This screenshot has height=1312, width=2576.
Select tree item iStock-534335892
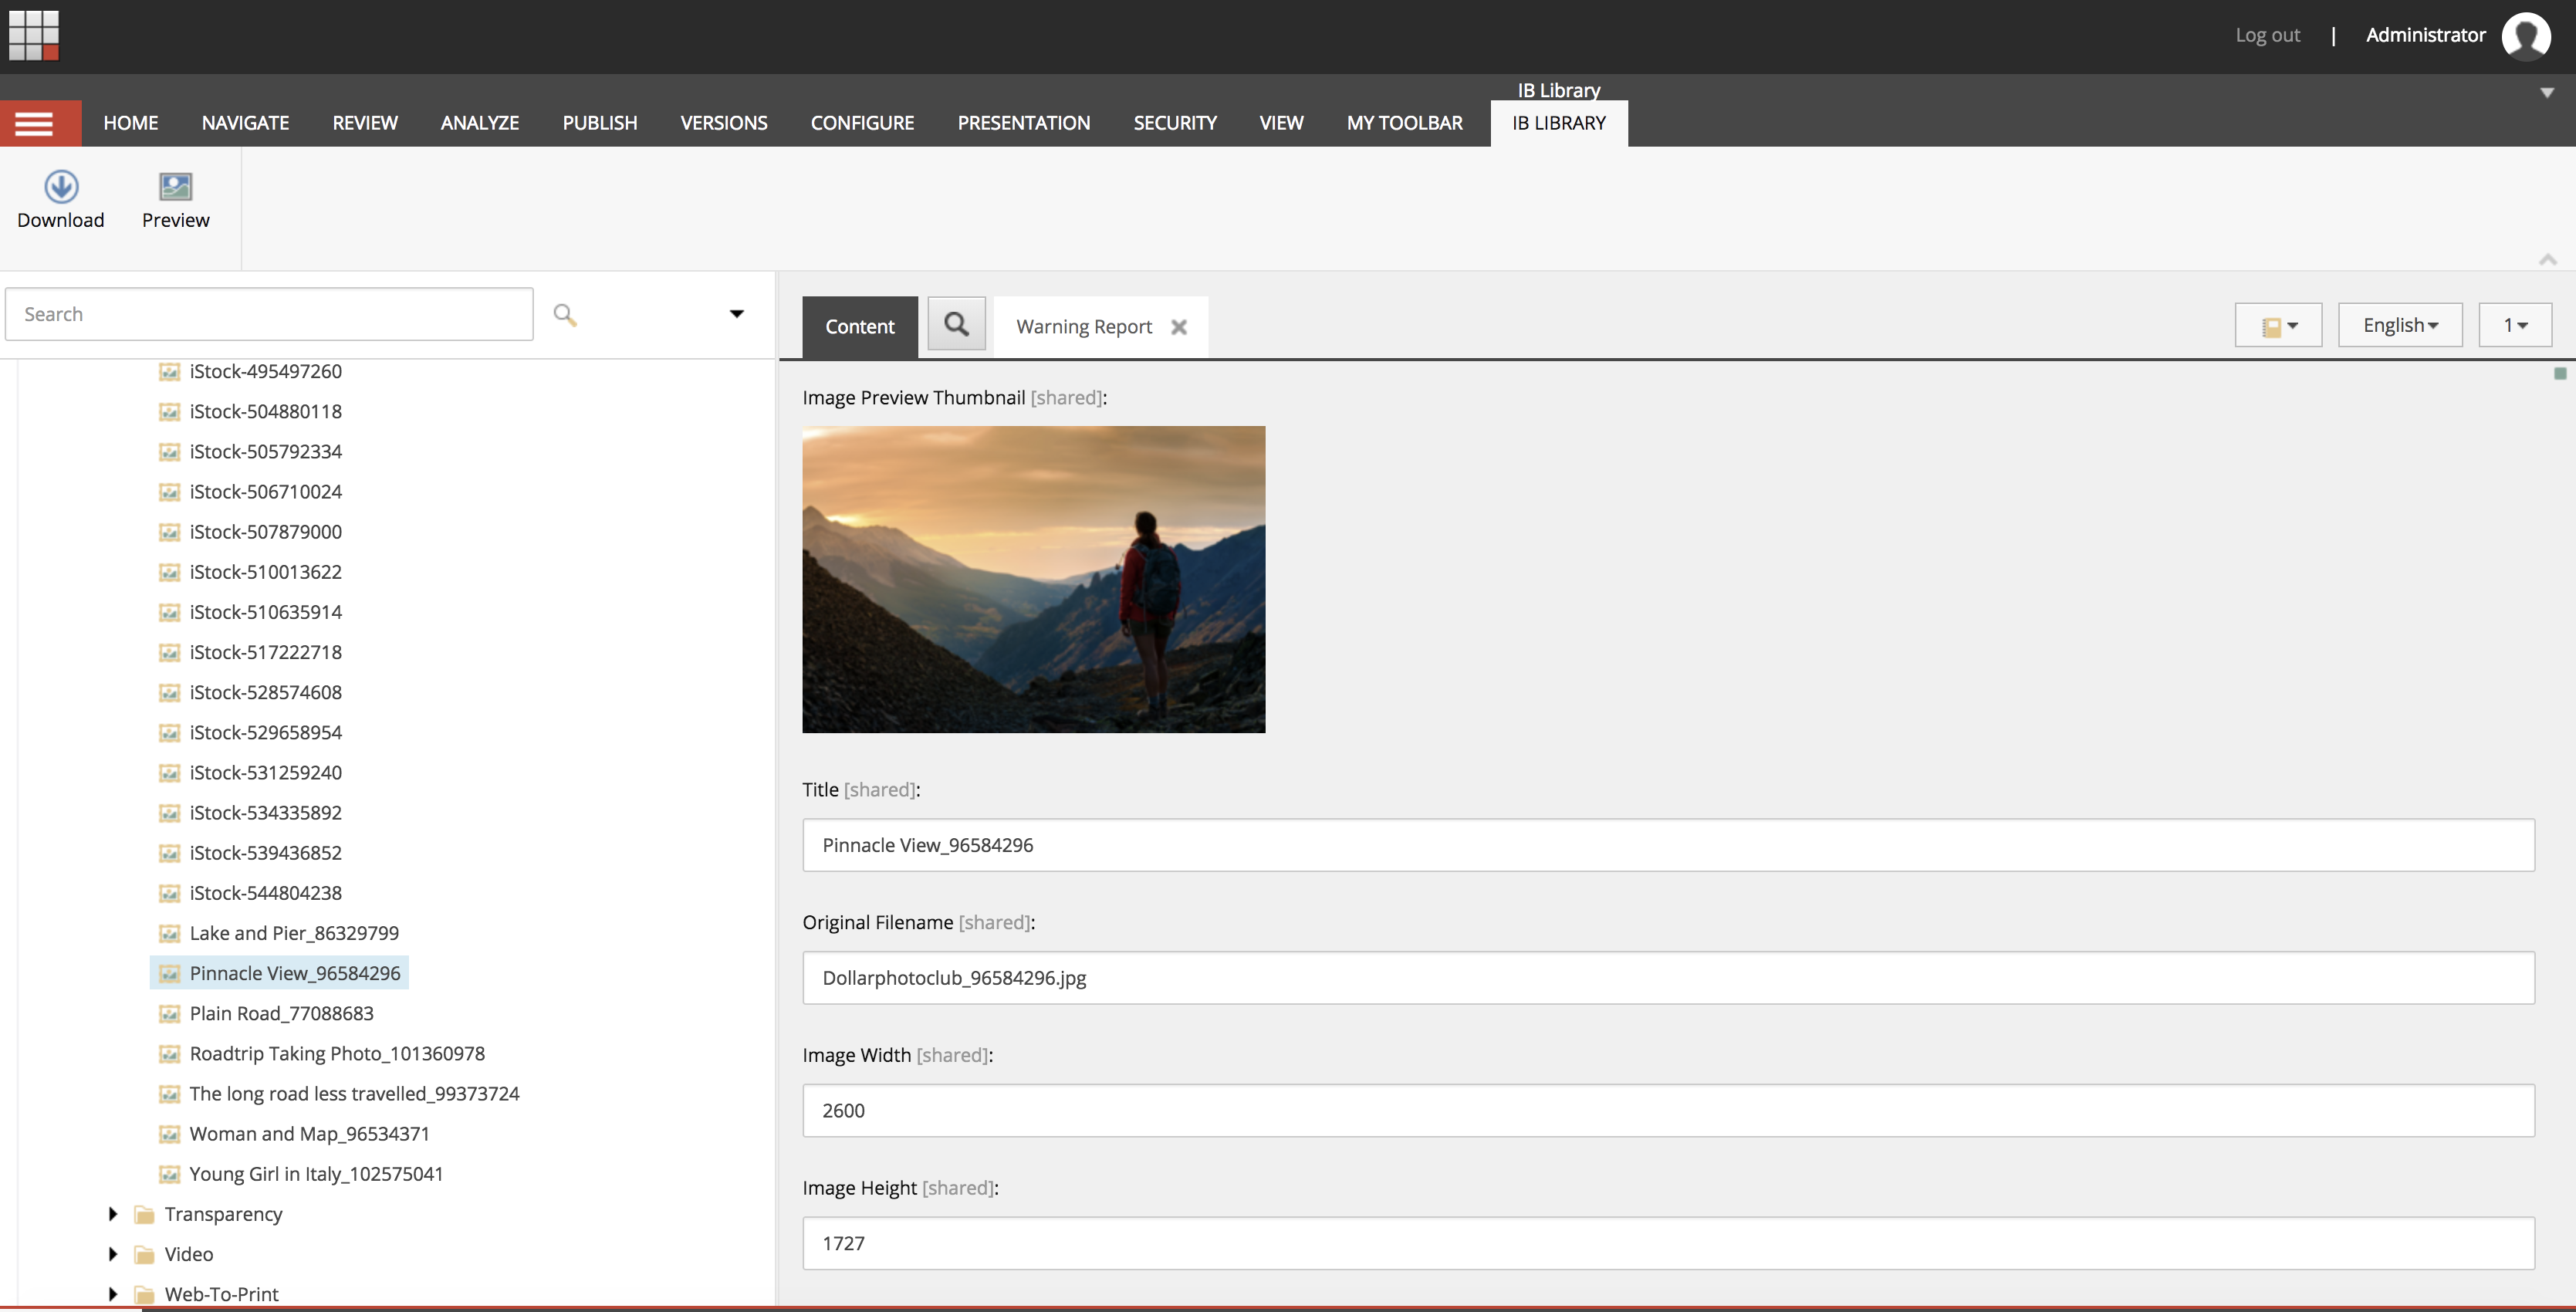point(266,813)
